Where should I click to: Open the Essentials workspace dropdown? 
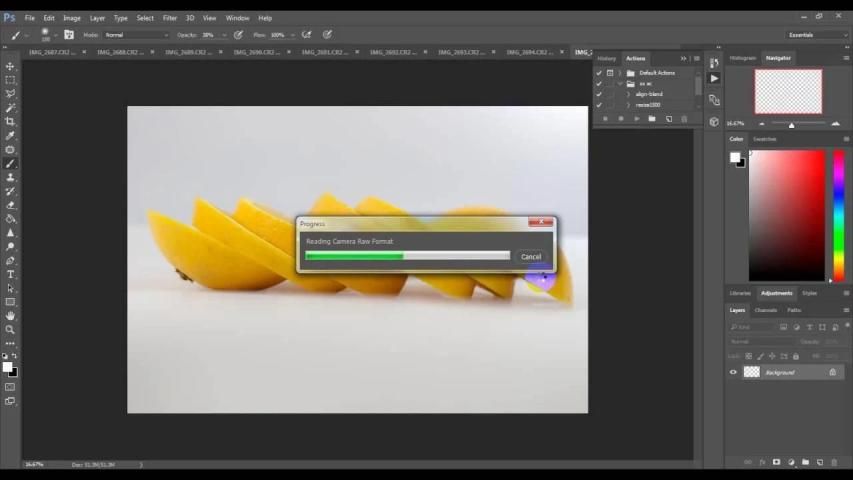coord(816,35)
